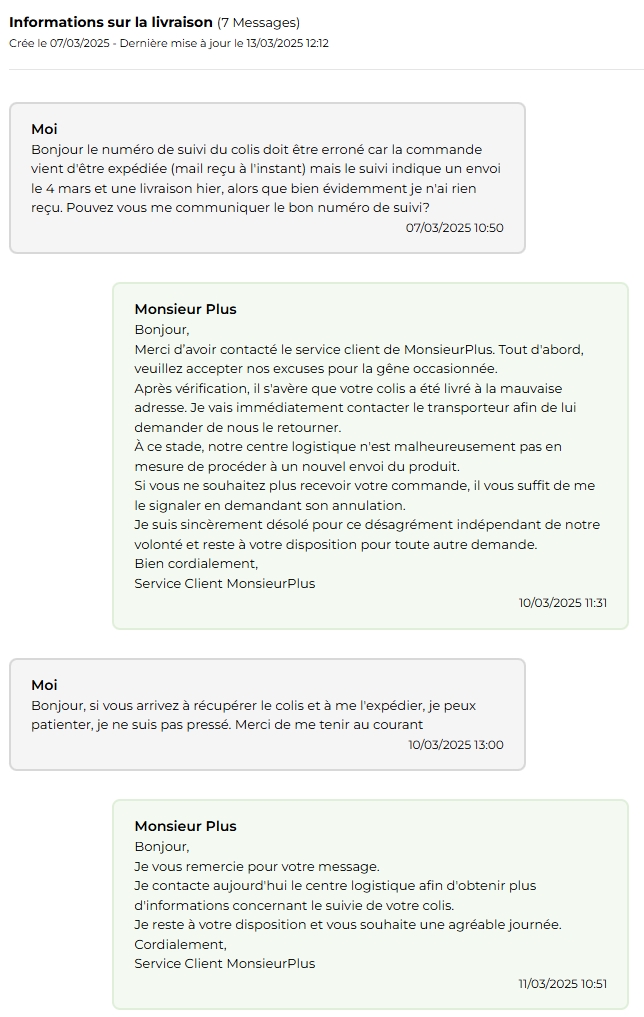Screen dimensions: 644x1017
Task: Click the 10/03/2025 13:00 timestamp
Action: (455, 744)
